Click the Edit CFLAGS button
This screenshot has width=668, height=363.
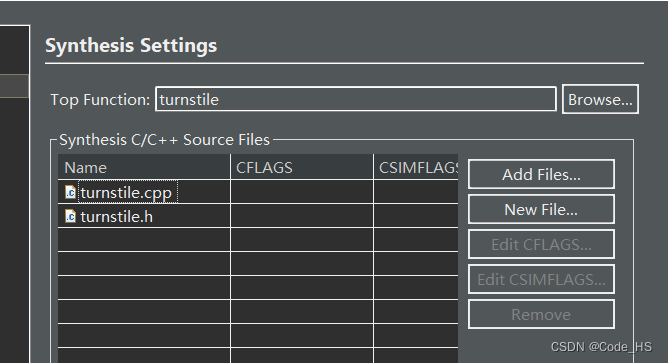541,244
